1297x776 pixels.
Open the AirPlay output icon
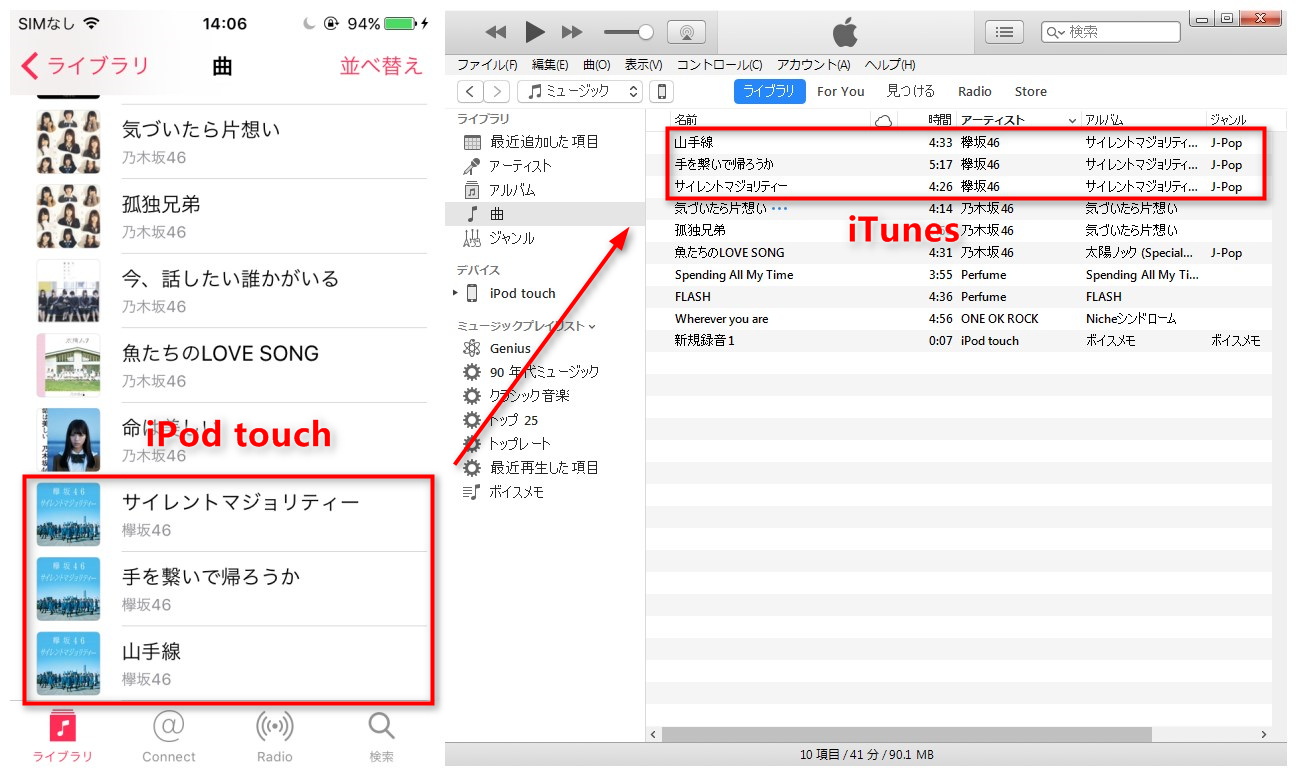coord(686,32)
